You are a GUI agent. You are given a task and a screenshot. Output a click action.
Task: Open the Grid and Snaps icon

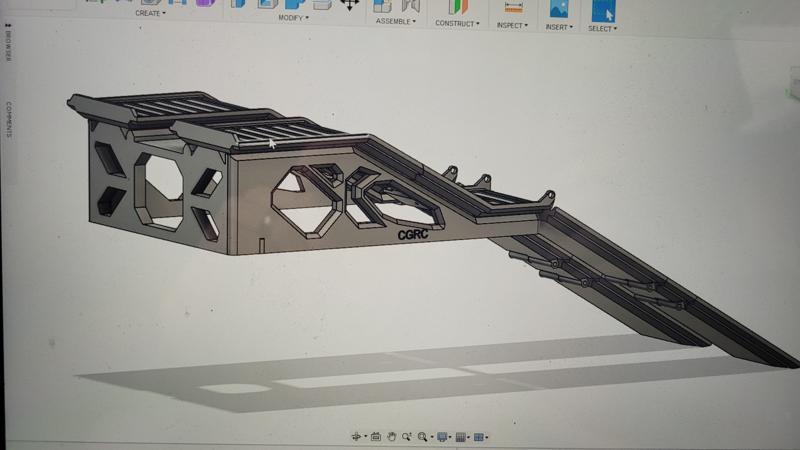pyautogui.click(x=461, y=437)
